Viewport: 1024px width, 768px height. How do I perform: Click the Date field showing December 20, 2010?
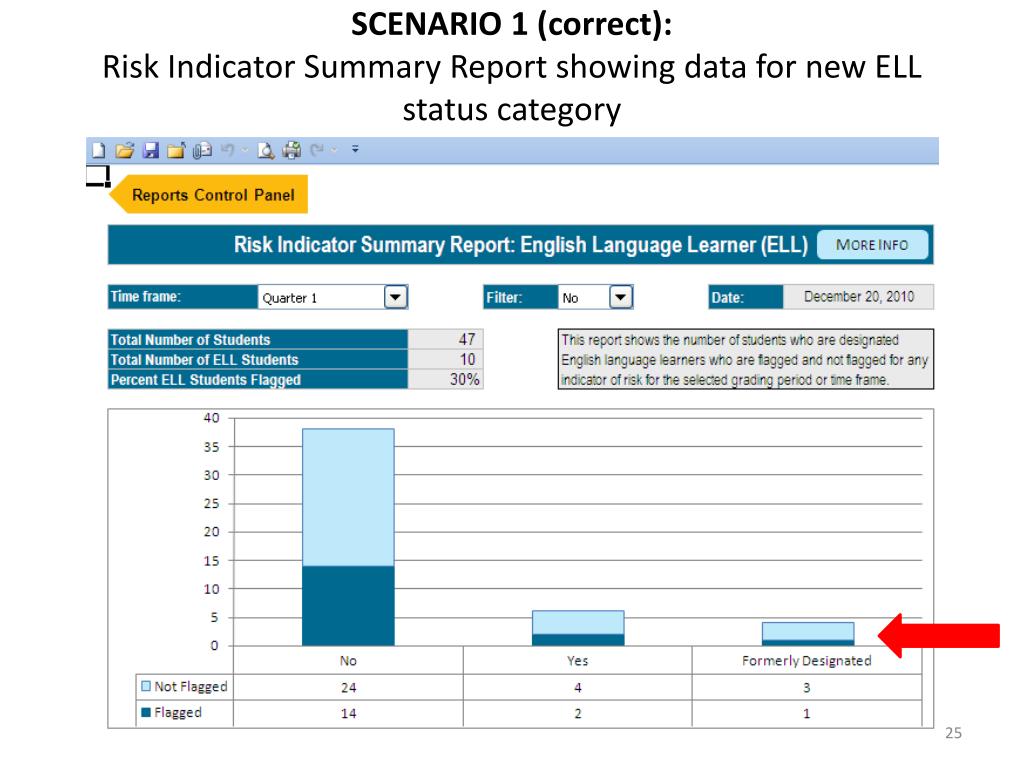click(858, 297)
